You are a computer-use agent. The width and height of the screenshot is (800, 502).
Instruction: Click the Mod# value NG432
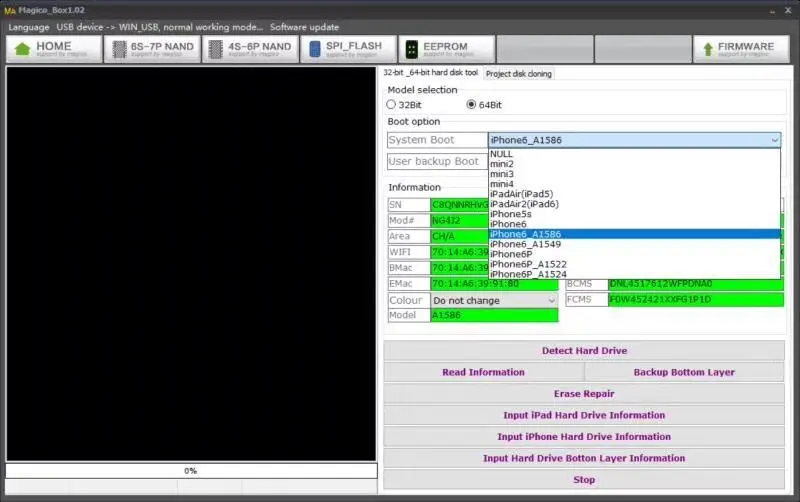point(460,220)
